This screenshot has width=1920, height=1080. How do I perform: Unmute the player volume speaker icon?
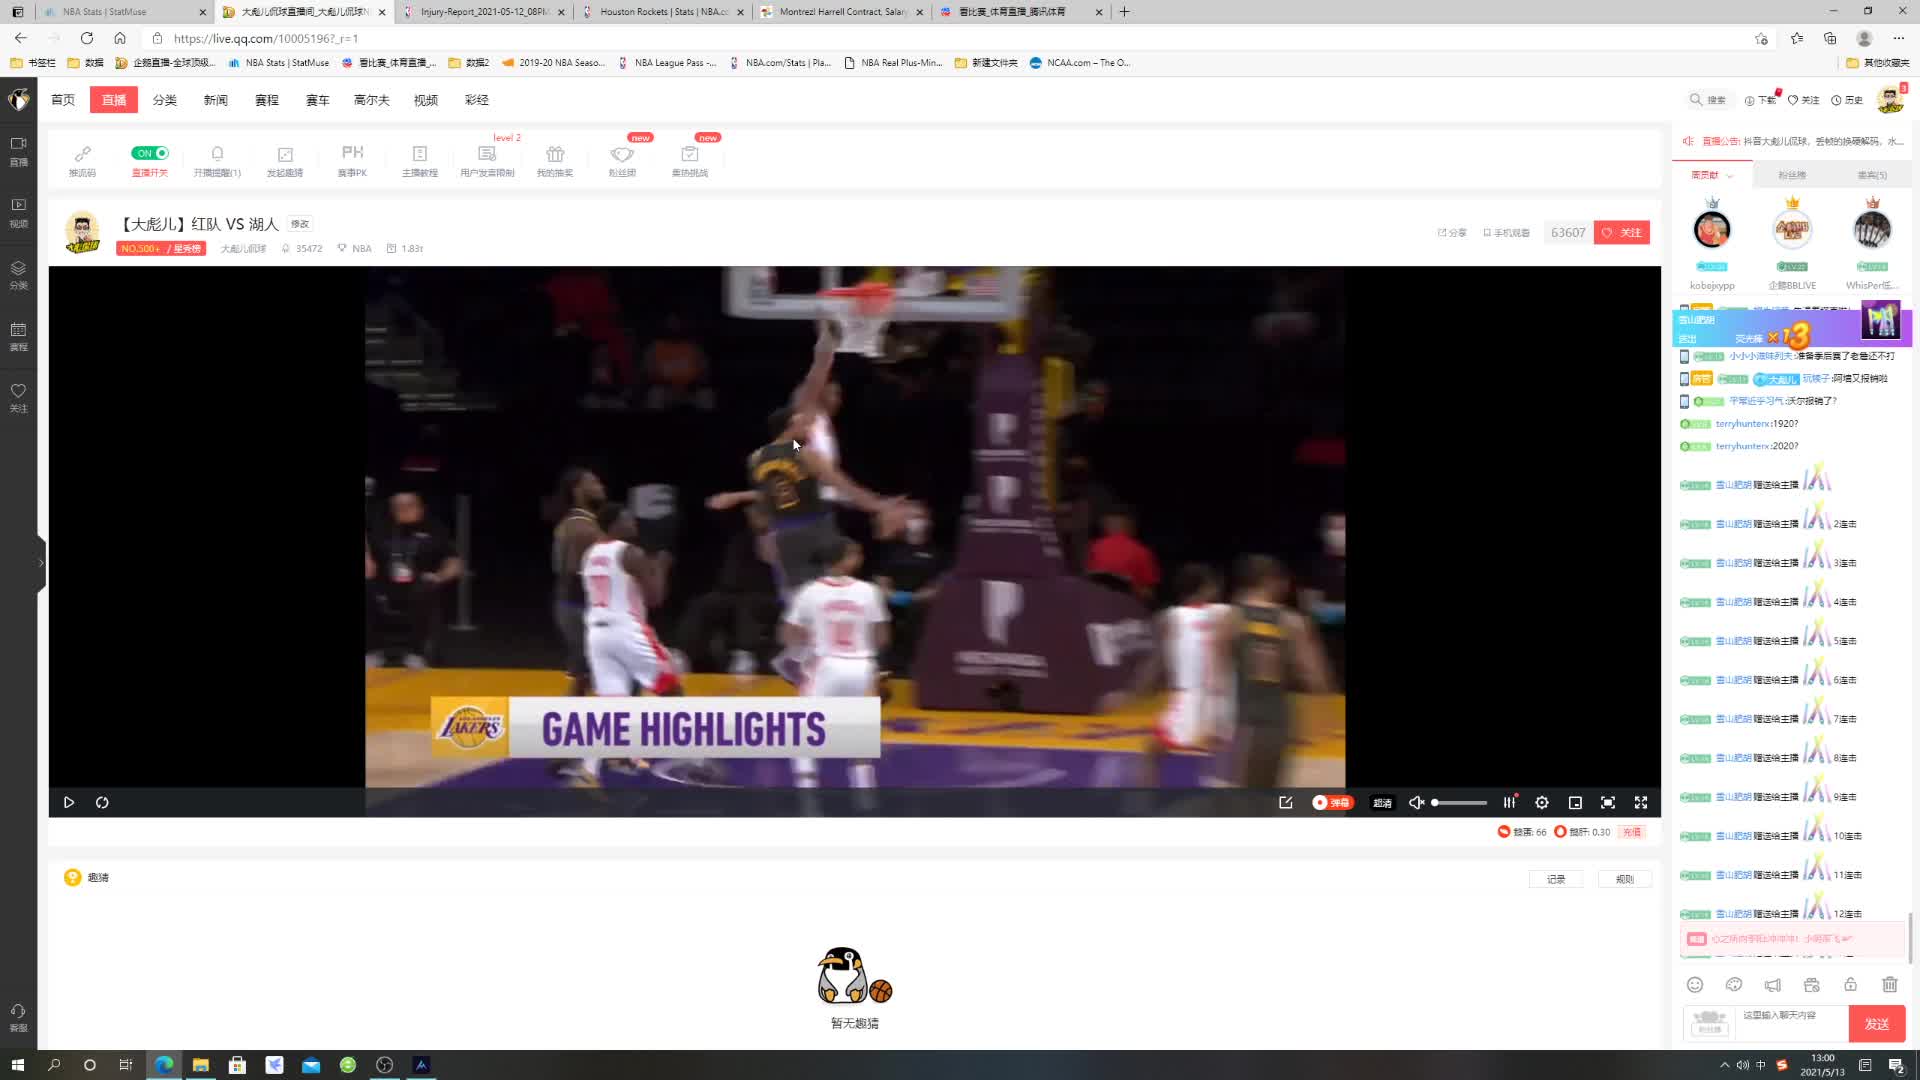[1416, 802]
